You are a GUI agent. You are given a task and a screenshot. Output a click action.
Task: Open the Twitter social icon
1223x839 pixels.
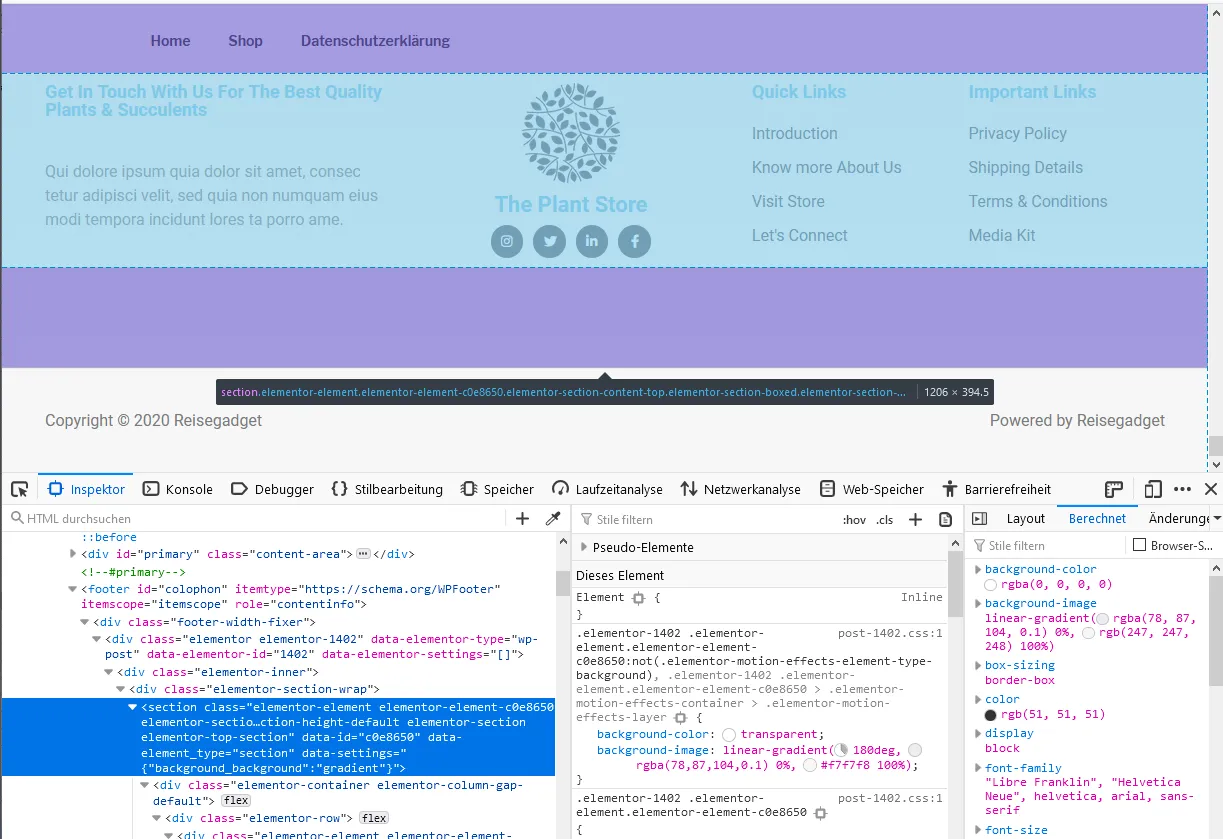click(x=549, y=241)
